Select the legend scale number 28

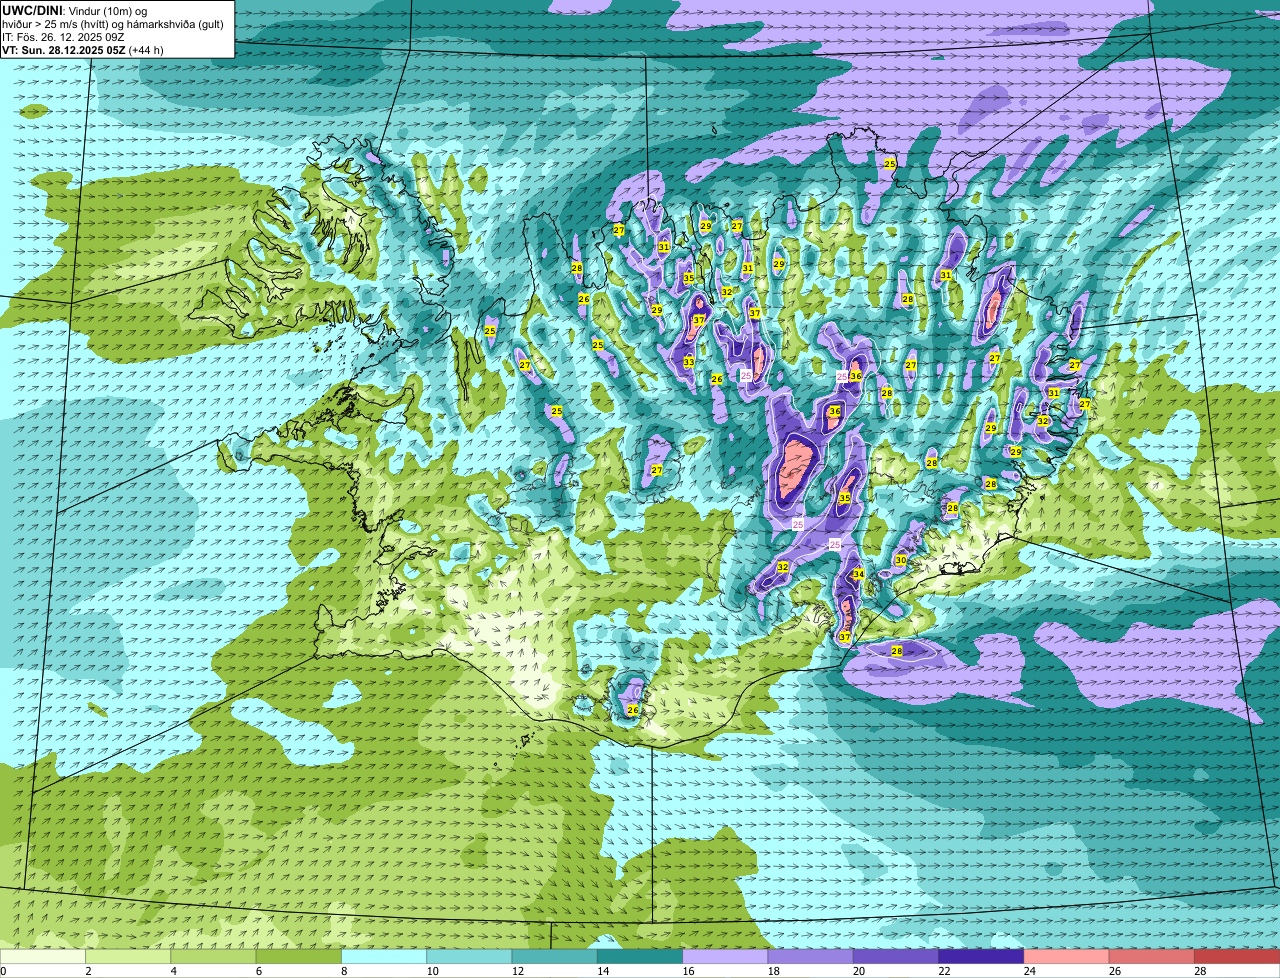pos(1200,971)
